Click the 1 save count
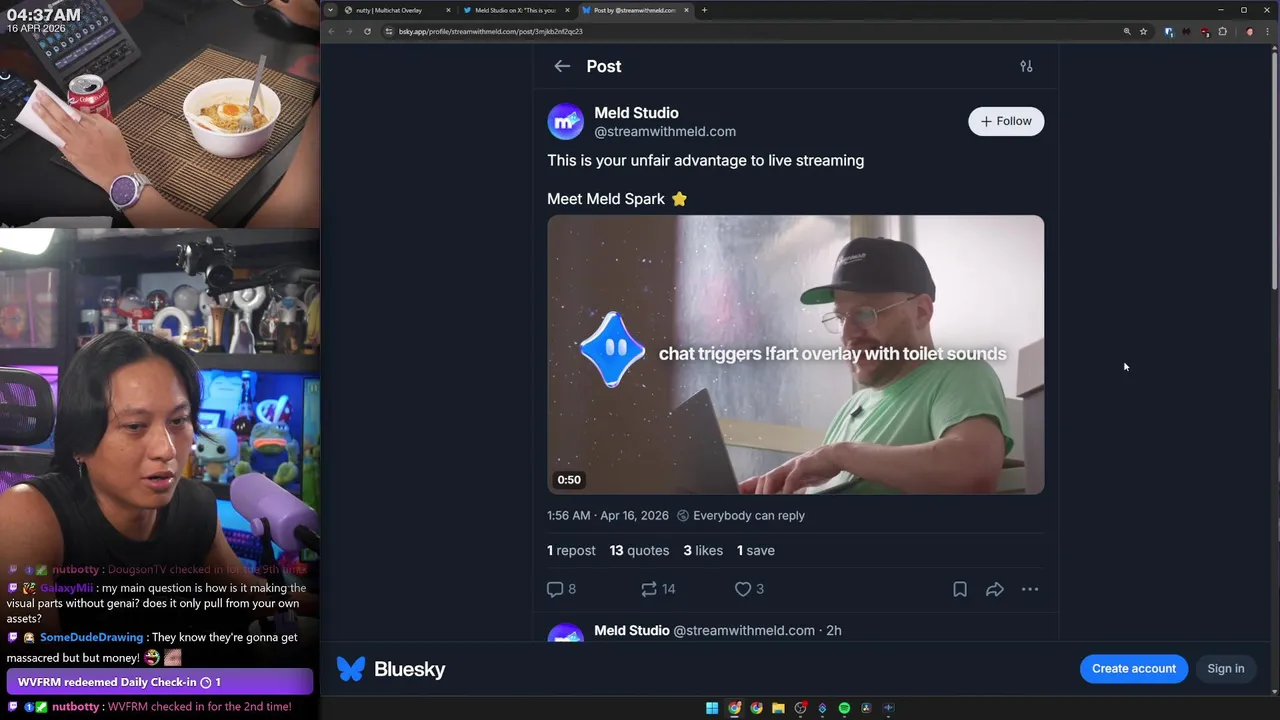Screen dimensions: 1280x720 point(756,550)
